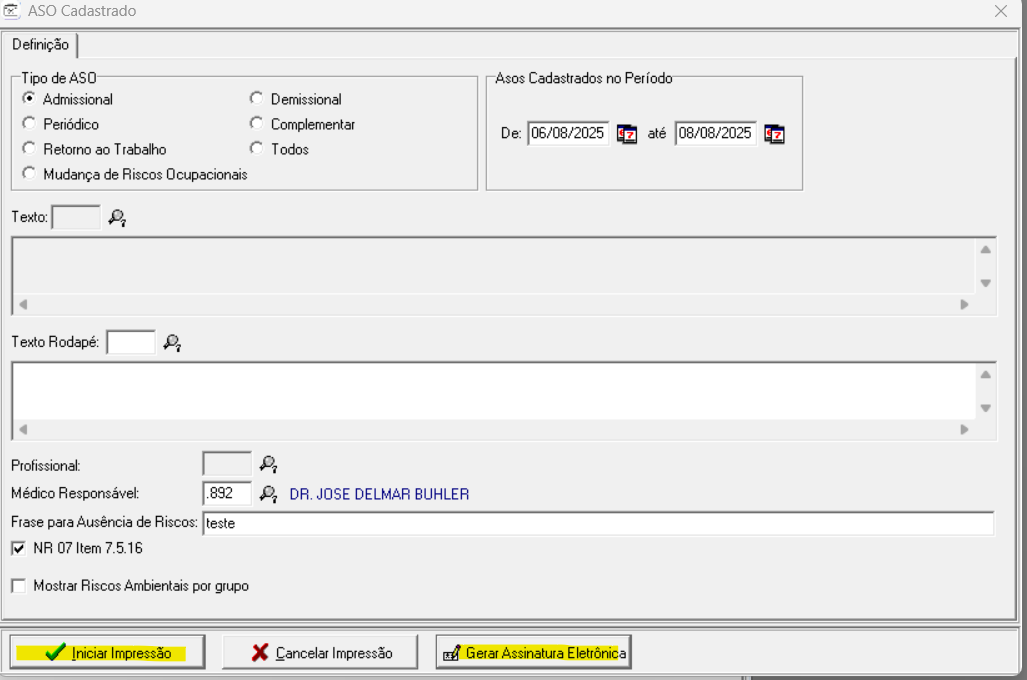Click the Texto search magnifier icon
1027x680 pixels.
[117, 217]
